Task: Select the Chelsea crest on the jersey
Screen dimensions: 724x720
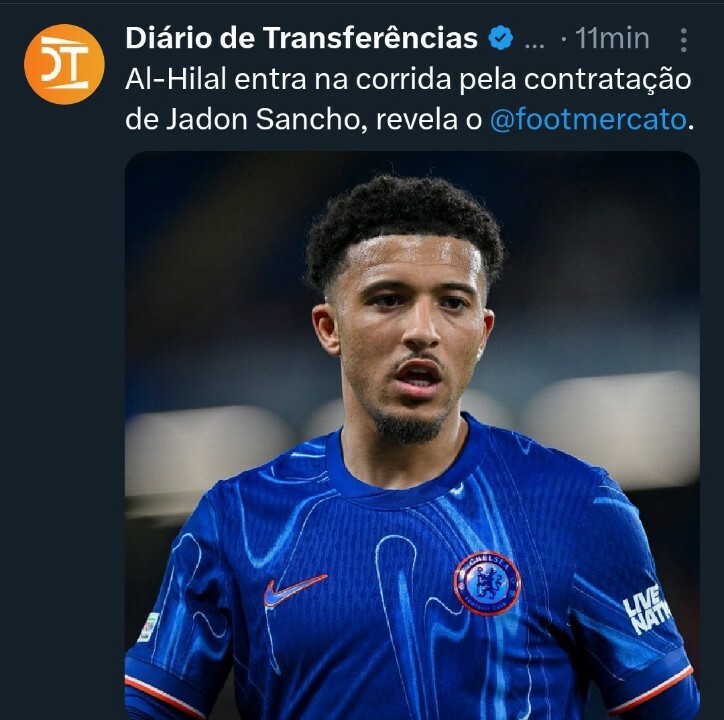Action: (x=487, y=583)
